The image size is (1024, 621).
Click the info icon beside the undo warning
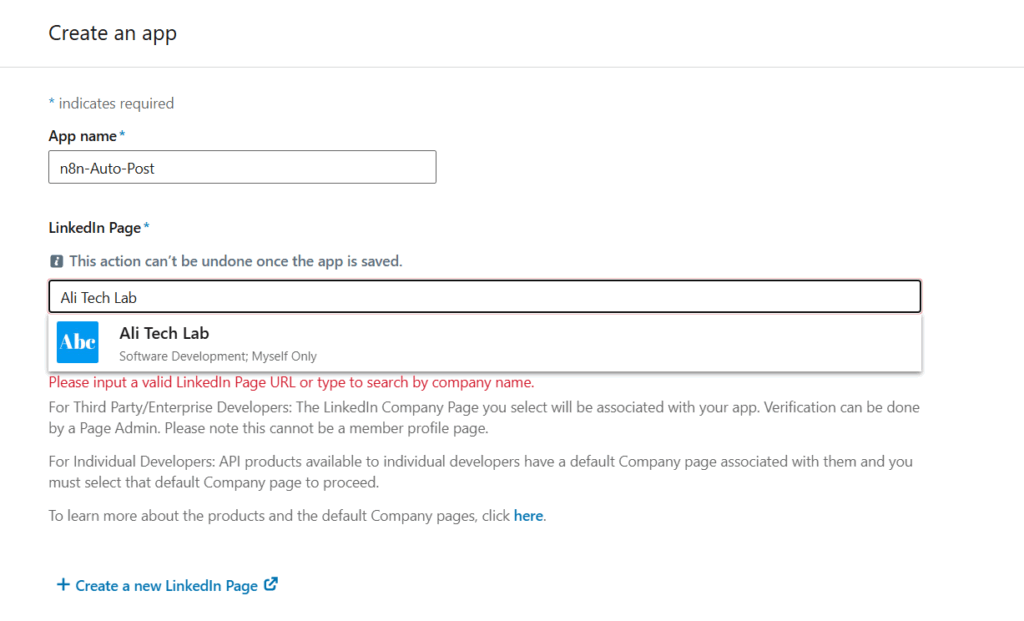(x=56, y=261)
